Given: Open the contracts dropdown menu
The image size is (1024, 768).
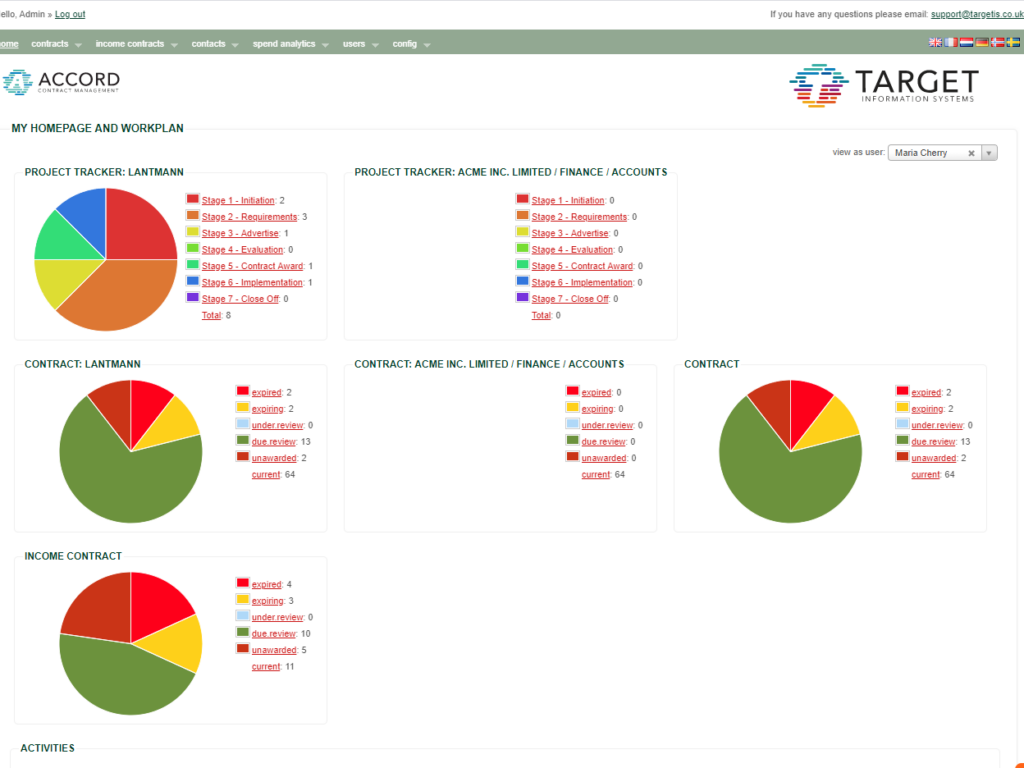Looking at the screenshot, I should (x=50, y=43).
